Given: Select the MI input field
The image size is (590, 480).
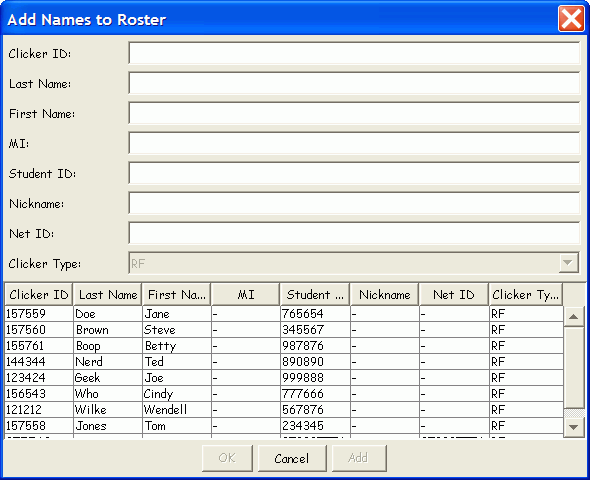Looking at the screenshot, I should pos(354,143).
